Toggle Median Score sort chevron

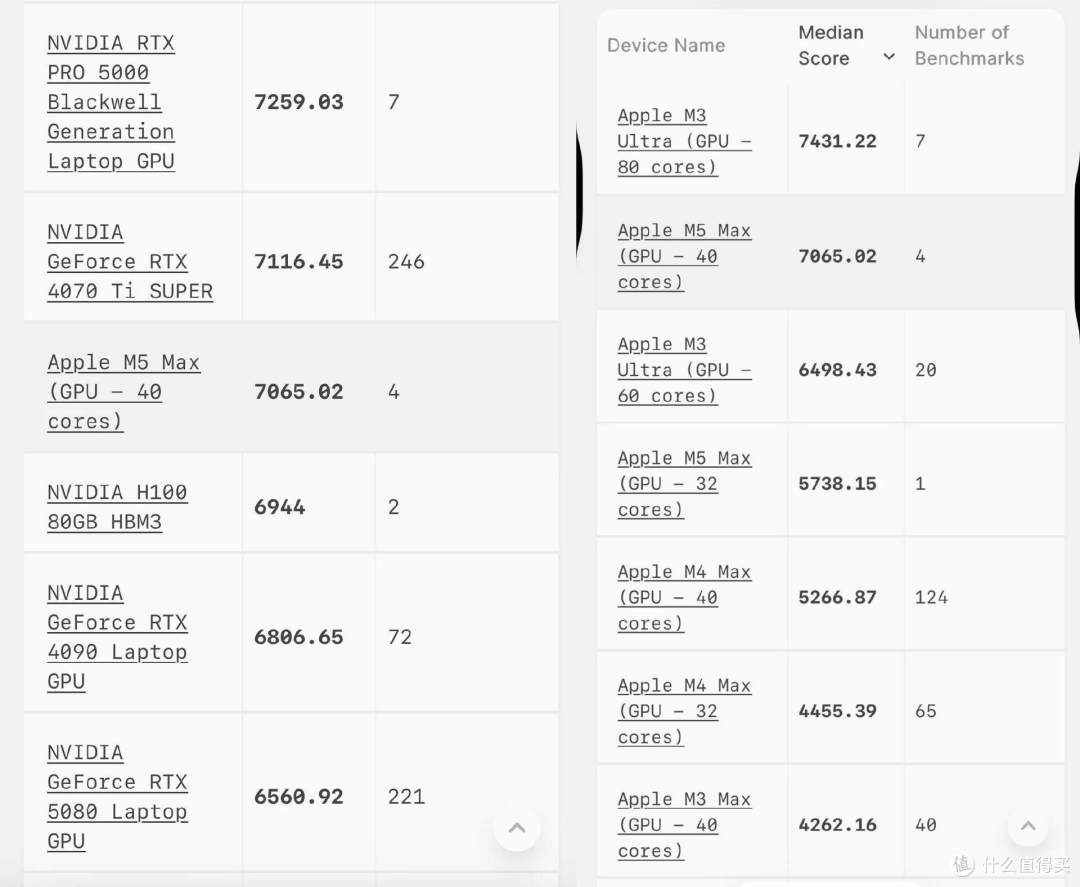point(889,56)
